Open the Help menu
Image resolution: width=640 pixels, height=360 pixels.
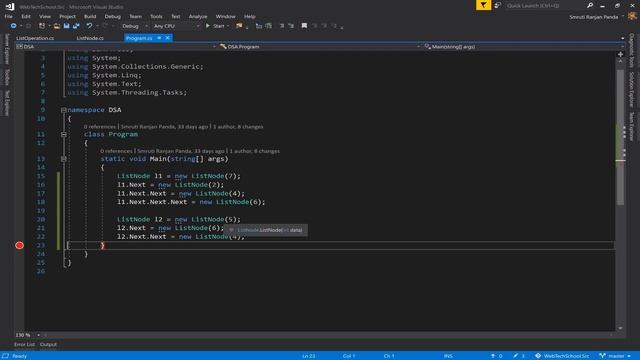250,17
